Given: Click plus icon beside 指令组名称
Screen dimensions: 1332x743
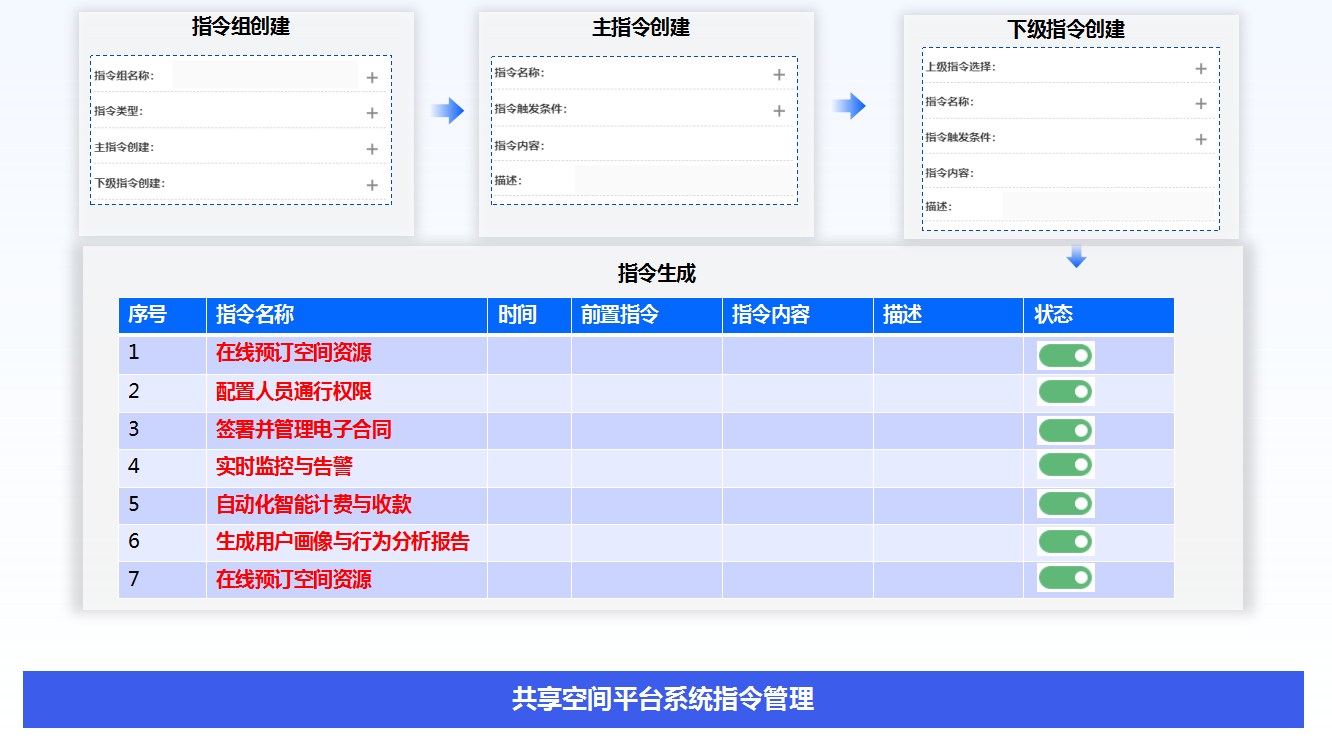Looking at the screenshot, I should pos(372,77).
